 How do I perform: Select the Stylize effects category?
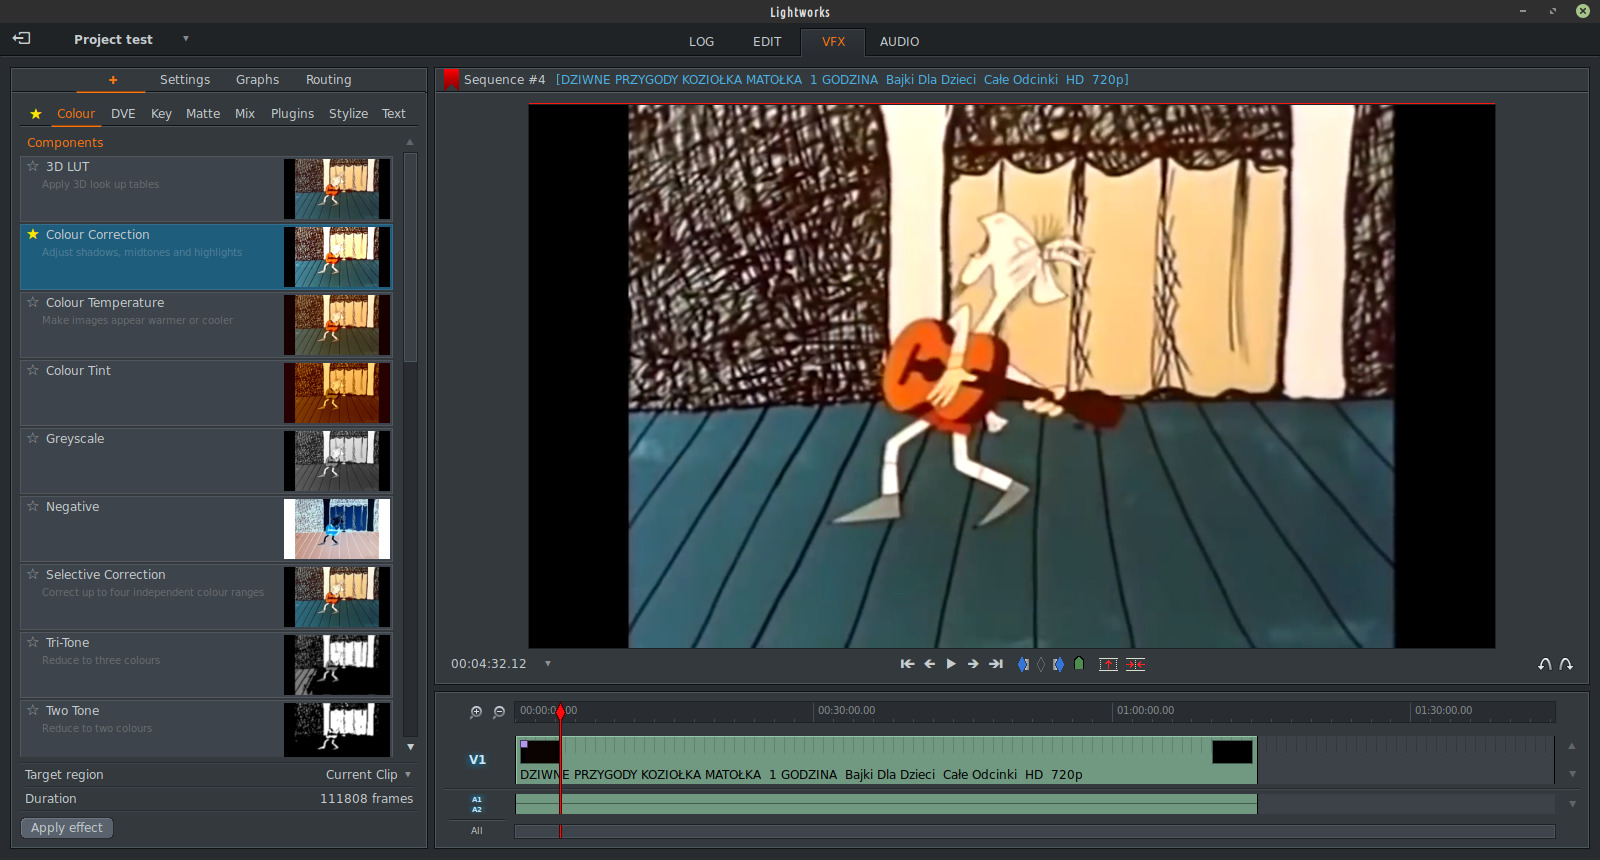348,114
